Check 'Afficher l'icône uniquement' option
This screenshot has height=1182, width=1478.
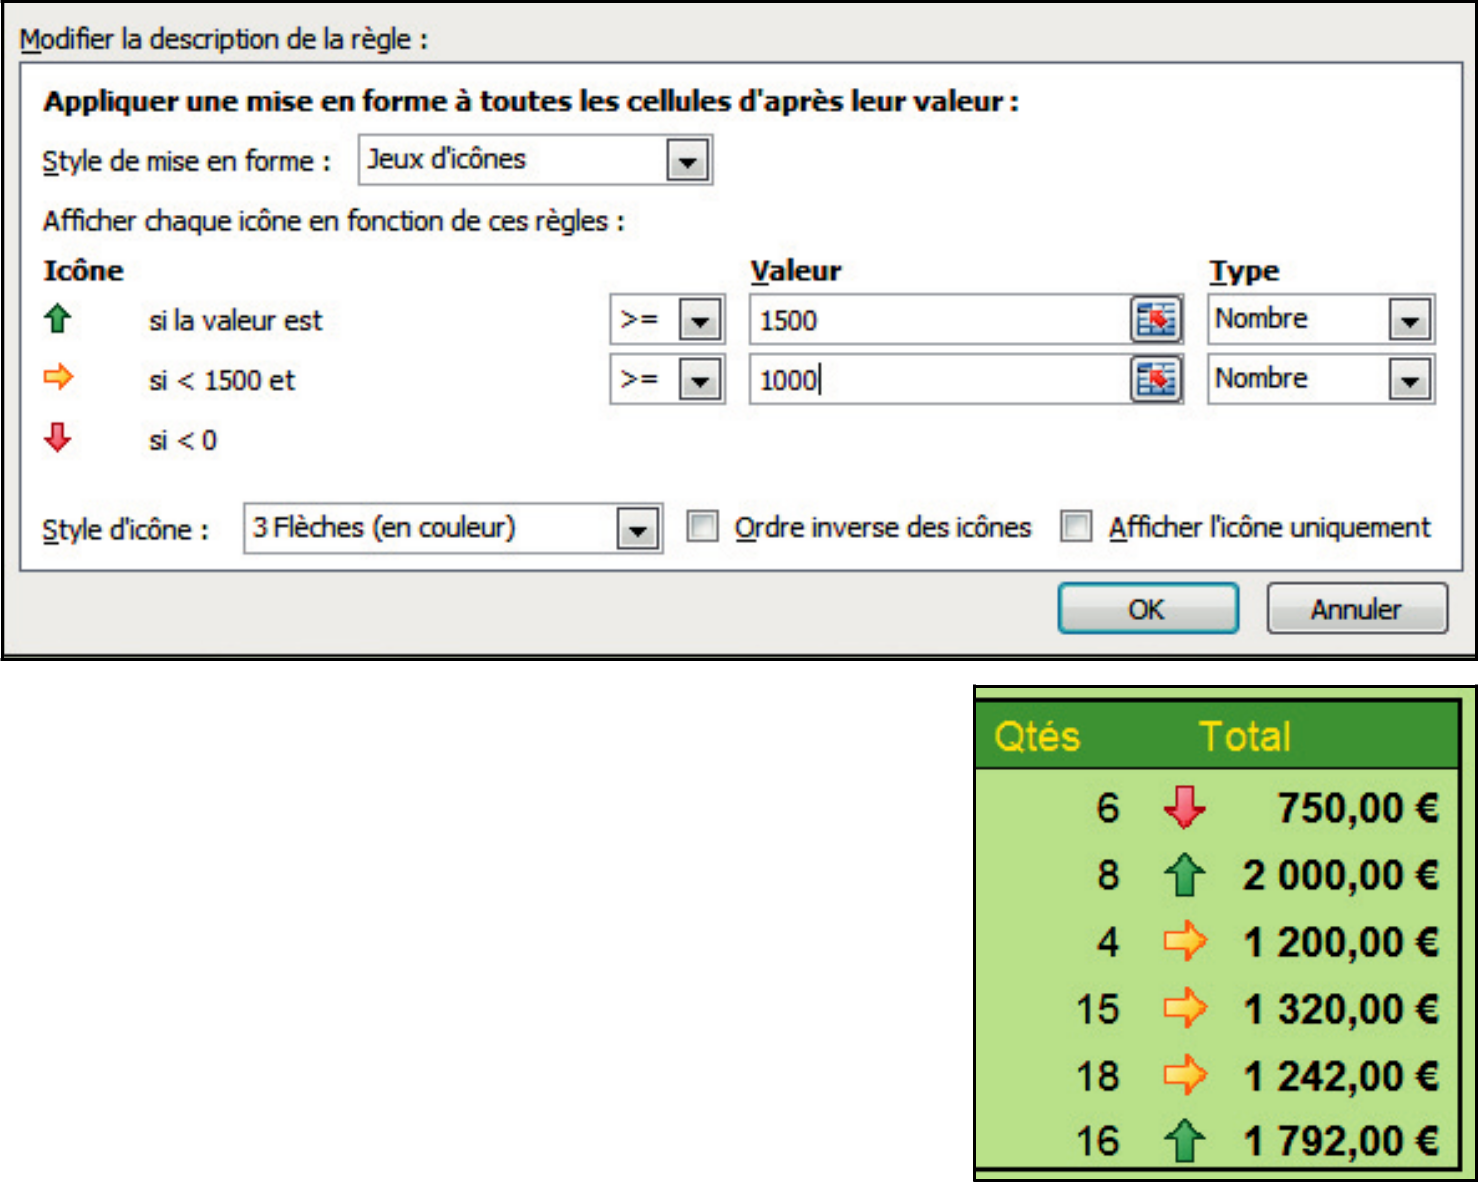(x=1076, y=526)
